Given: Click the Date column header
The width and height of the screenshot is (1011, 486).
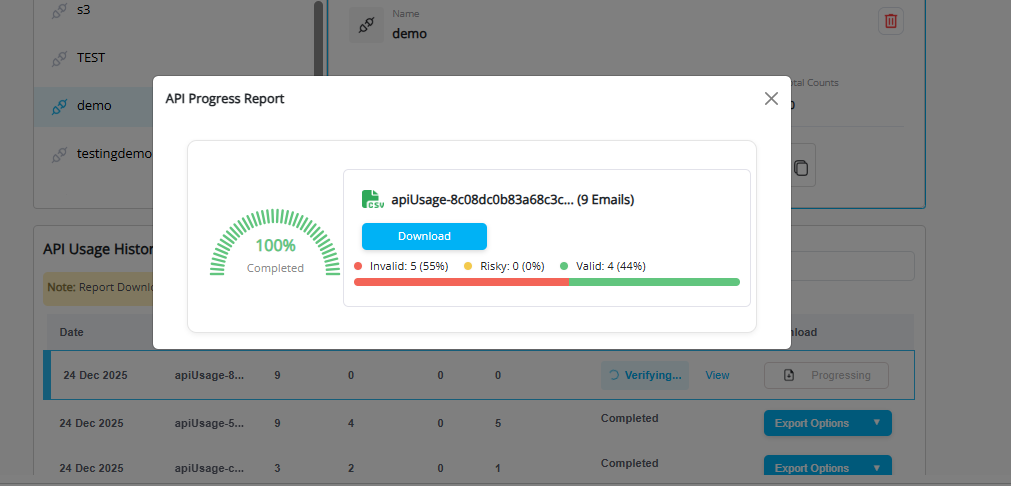Looking at the screenshot, I should [x=72, y=333].
